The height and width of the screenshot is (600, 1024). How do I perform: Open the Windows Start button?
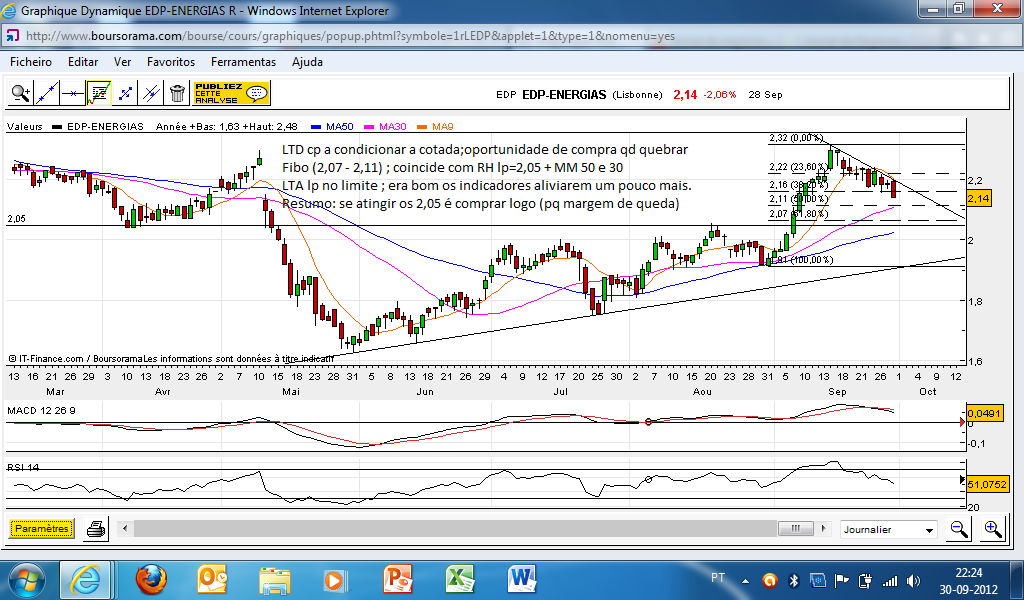tap(26, 580)
